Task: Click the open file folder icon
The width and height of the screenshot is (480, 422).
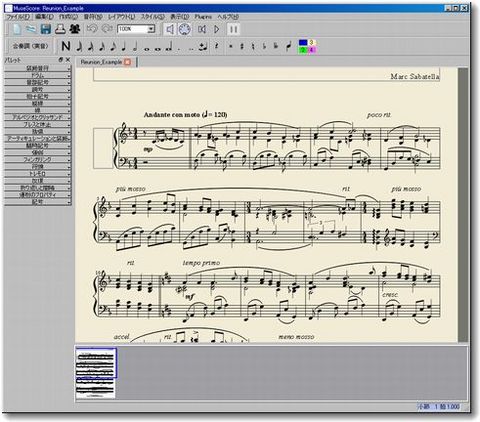Action: click(31, 29)
